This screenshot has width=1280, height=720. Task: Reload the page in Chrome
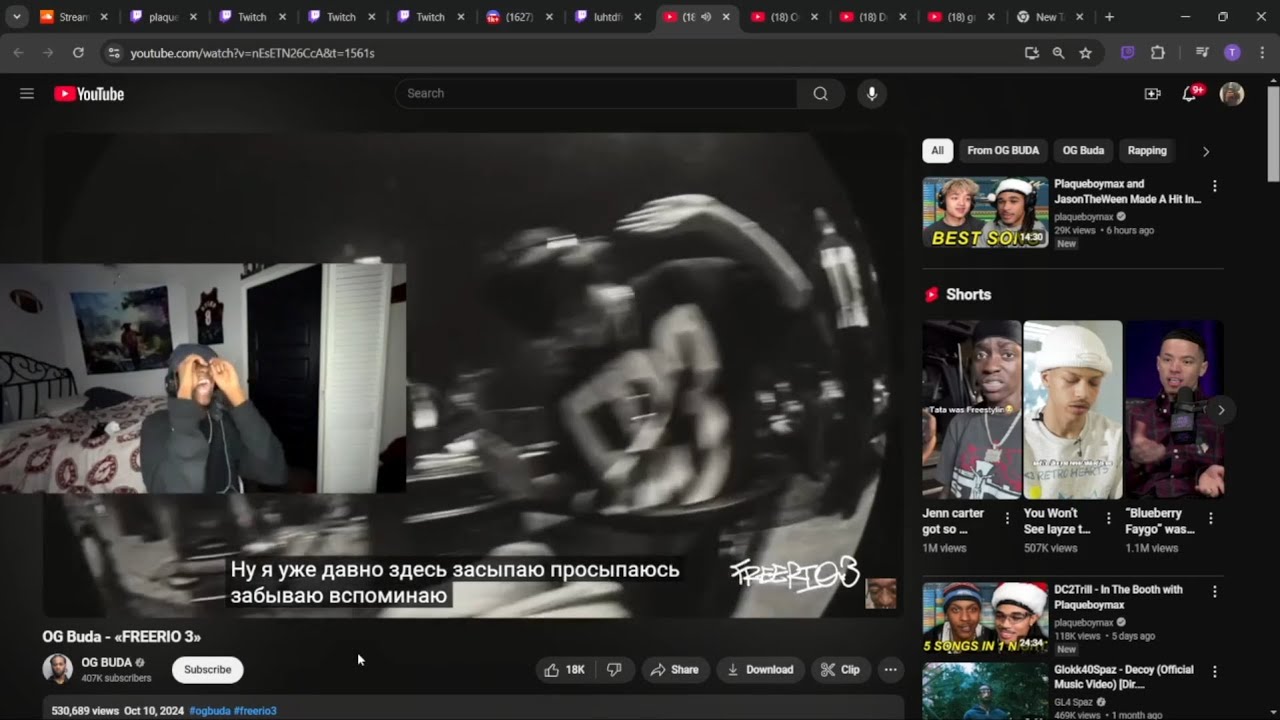tap(78, 53)
